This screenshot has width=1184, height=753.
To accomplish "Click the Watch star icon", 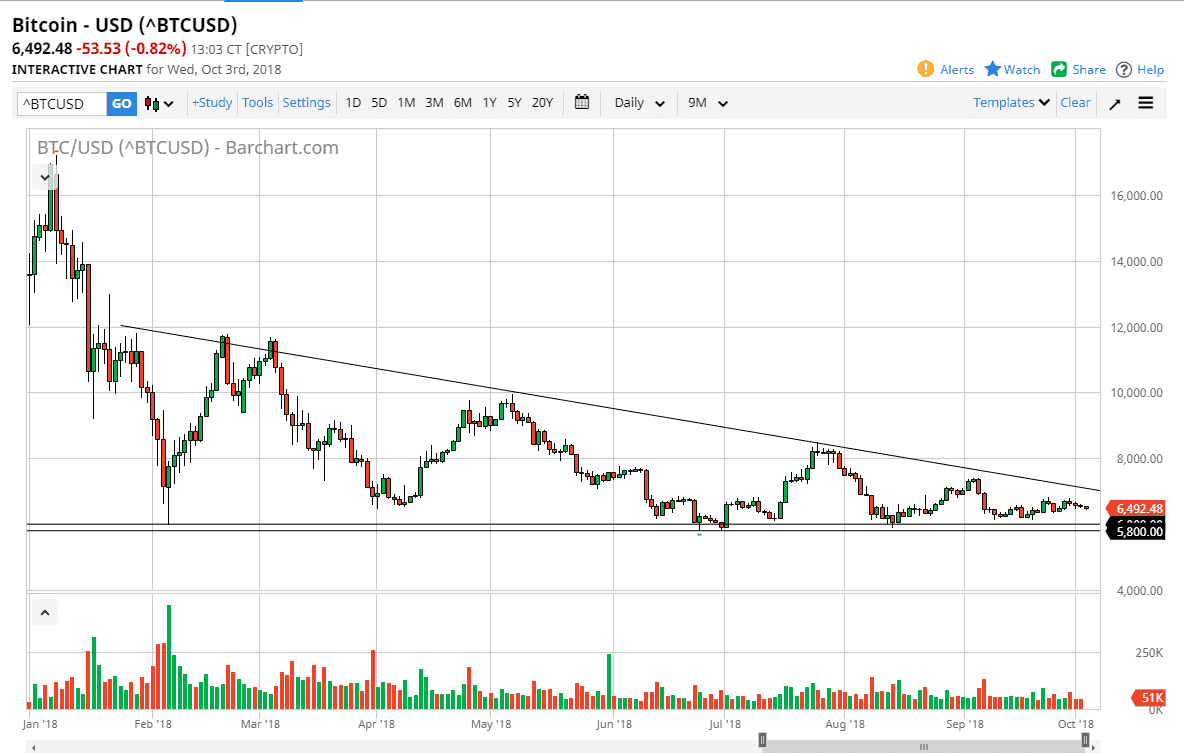I will tap(991, 69).
